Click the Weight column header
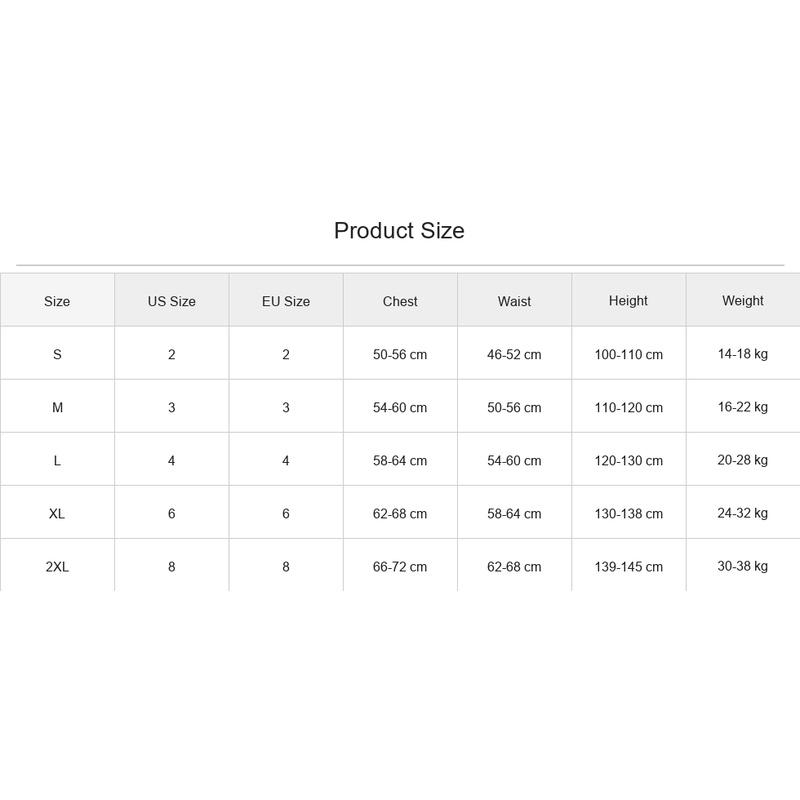Image resolution: width=800 pixels, height=800 pixels. (743, 301)
